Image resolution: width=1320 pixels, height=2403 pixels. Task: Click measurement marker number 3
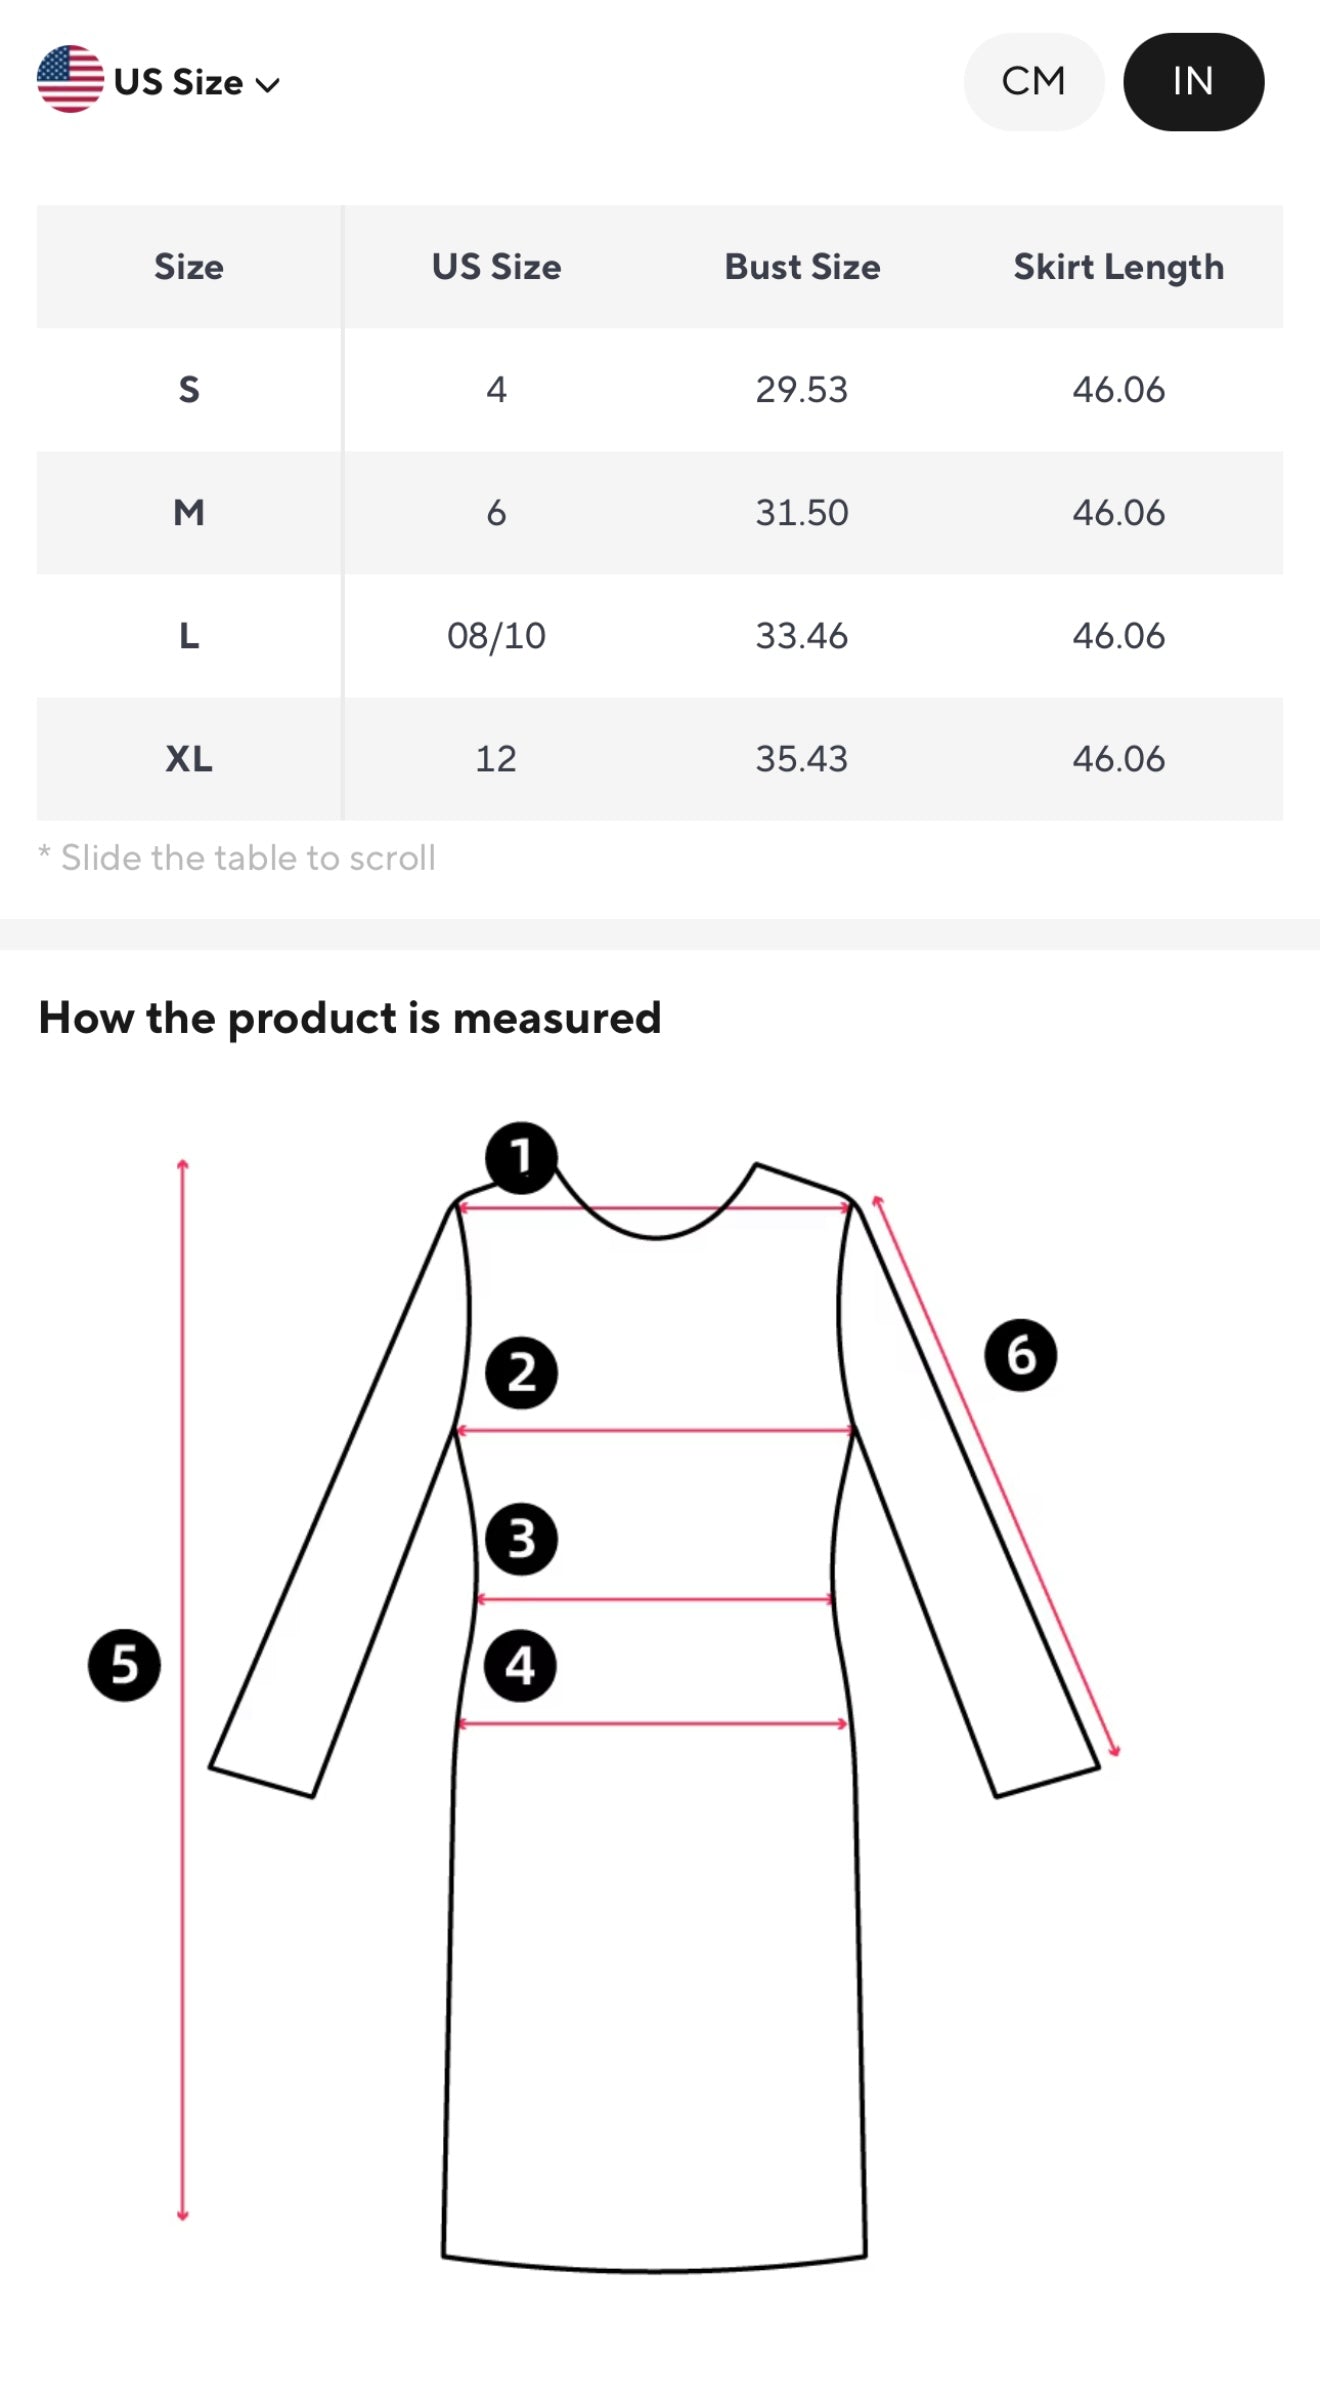coord(521,1539)
